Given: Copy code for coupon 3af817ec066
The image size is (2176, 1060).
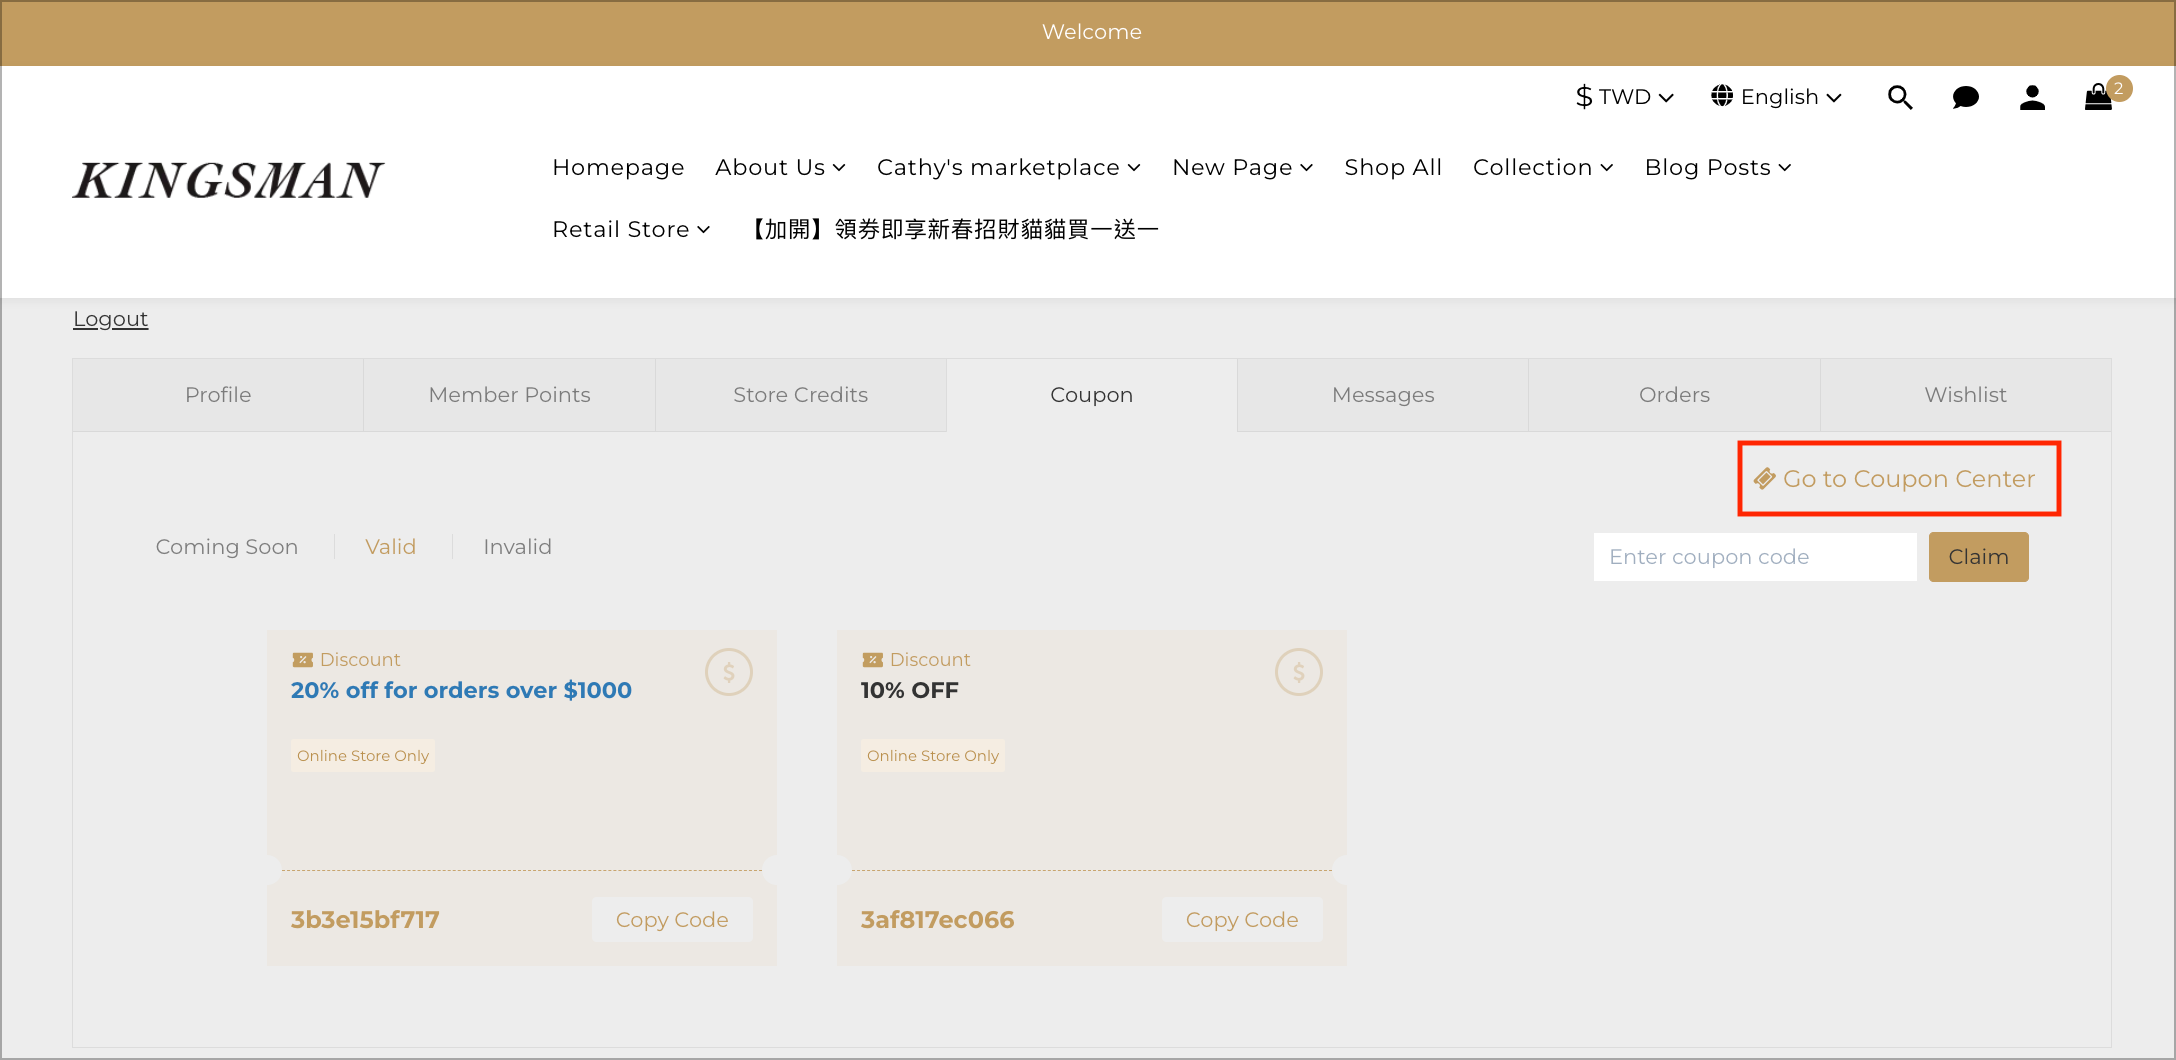Looking at the screenshot, I should 1242,920.
